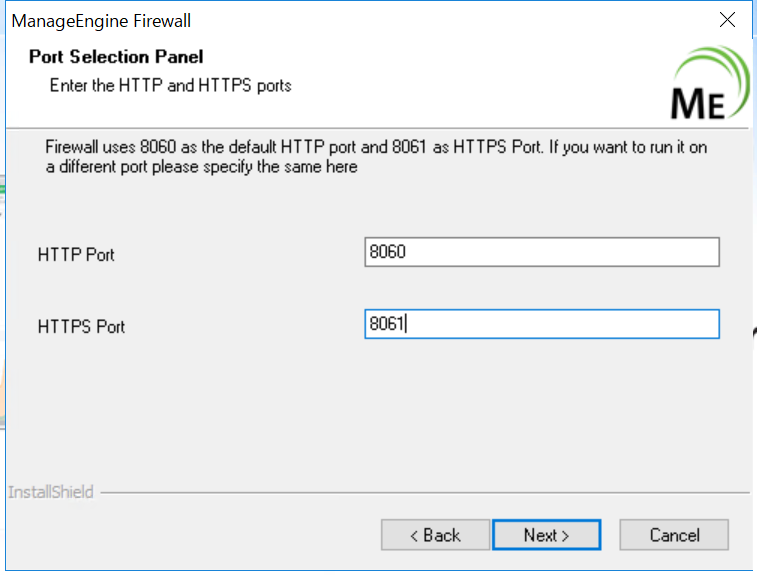Screen dimensions: 757x575
Task: Click the letters ME in the logo
Action: click(x=698, y=103)
